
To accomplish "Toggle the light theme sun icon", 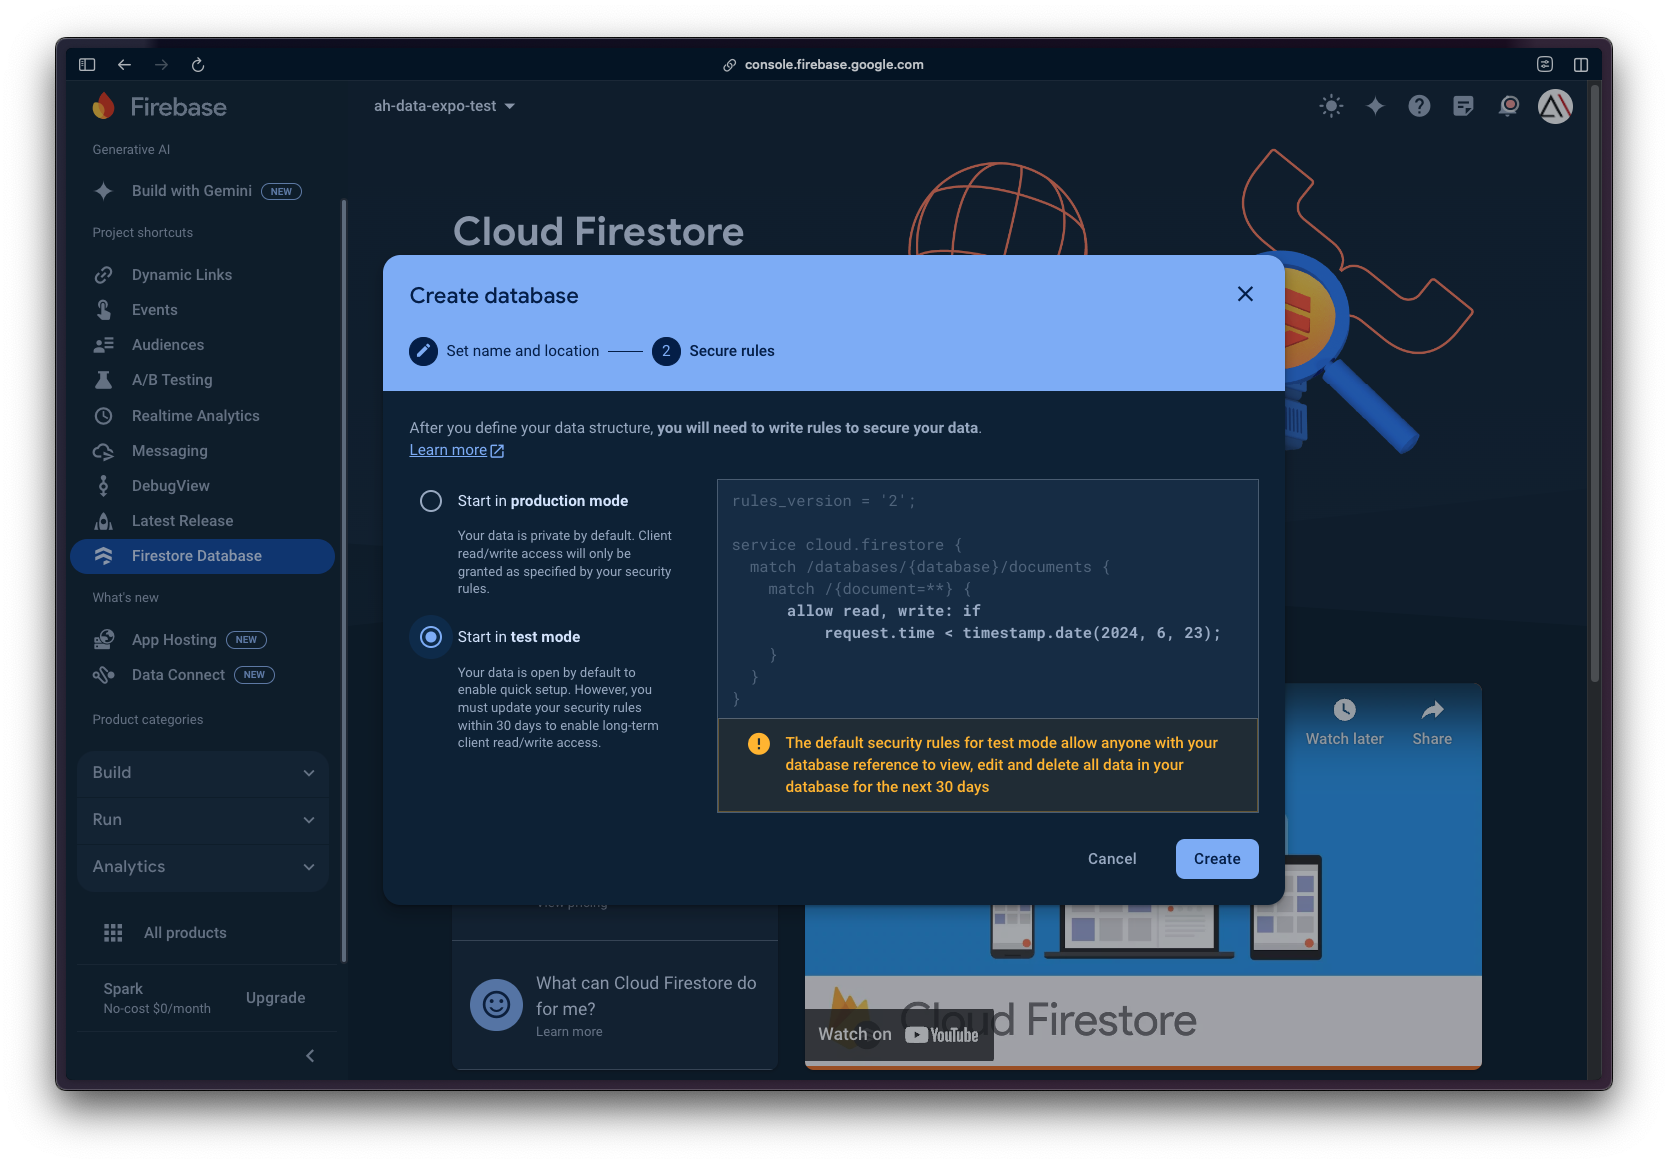I will tap(1331, 106).
